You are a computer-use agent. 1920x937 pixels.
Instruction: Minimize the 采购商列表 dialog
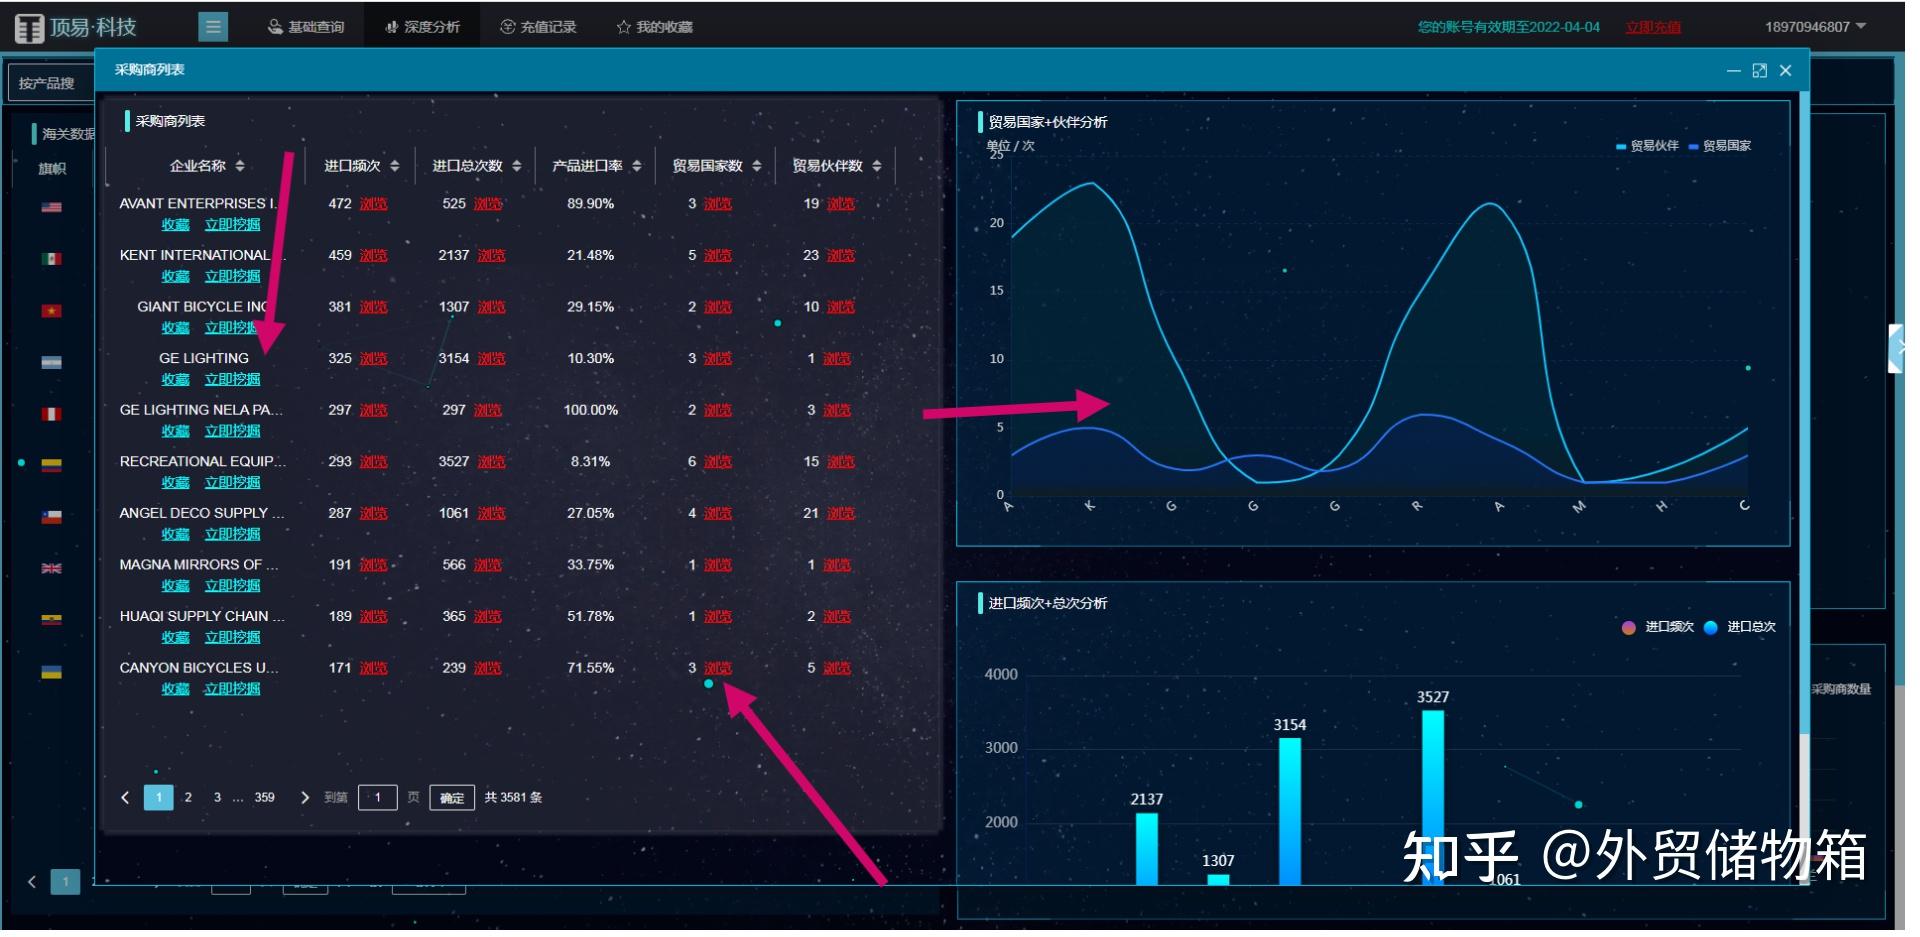[1733, 71]
